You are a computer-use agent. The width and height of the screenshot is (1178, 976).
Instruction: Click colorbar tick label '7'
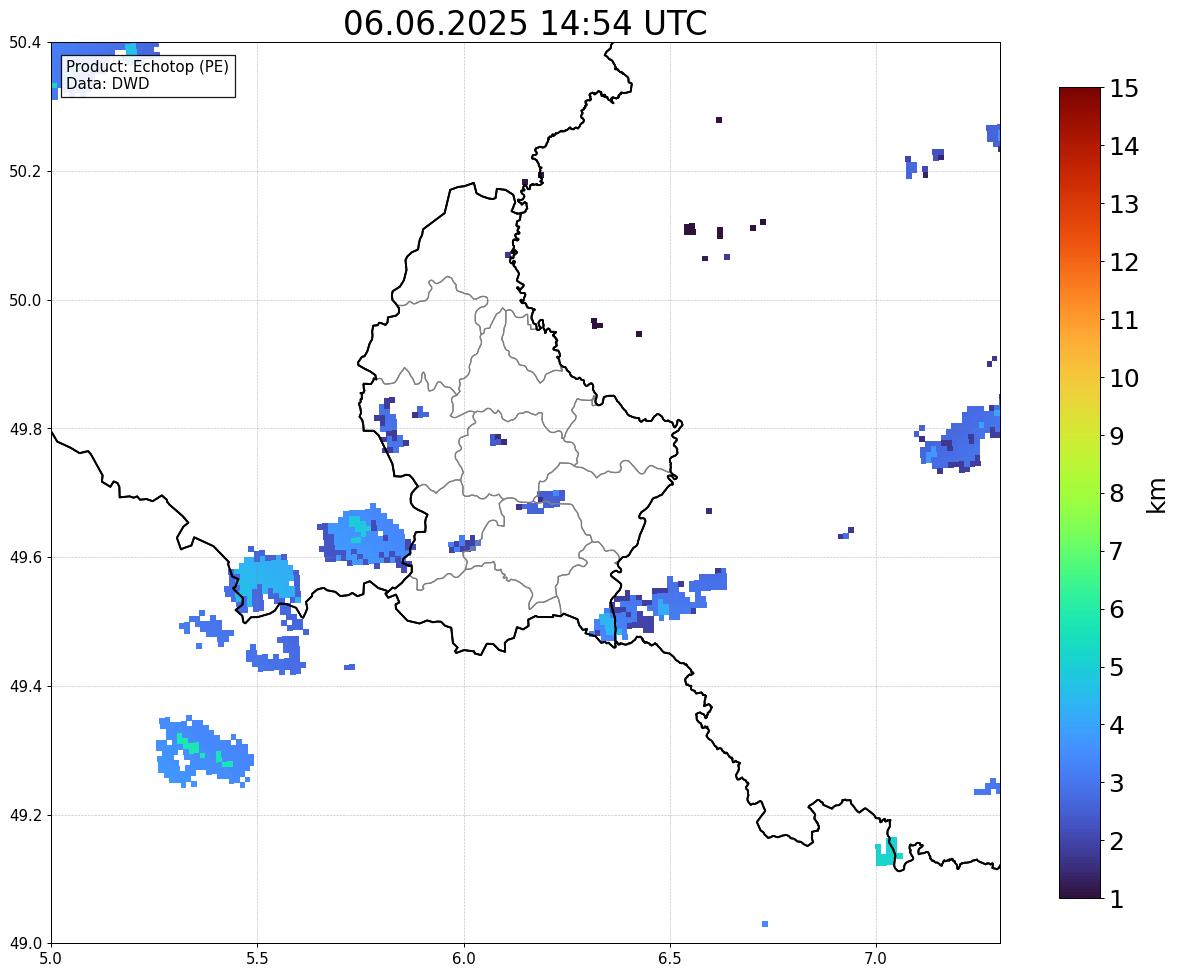pyautogui.click(x=1116, y=551)
